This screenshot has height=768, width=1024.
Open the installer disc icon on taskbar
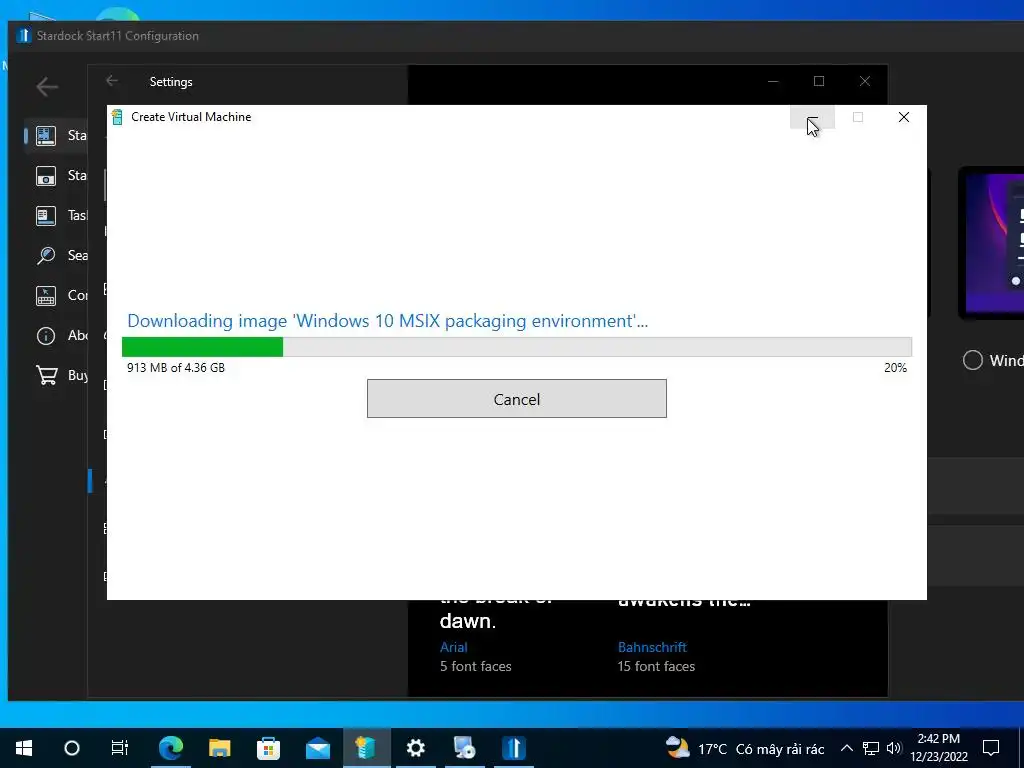[x=464, y=748]
